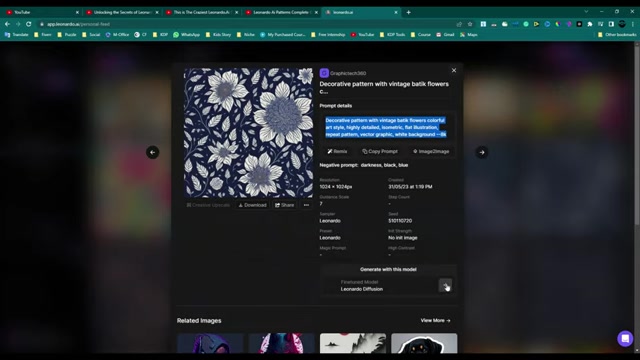The height and width of the screenshot is (360, 640).
Task: Click View More related images link
Action: pos(436,320)
